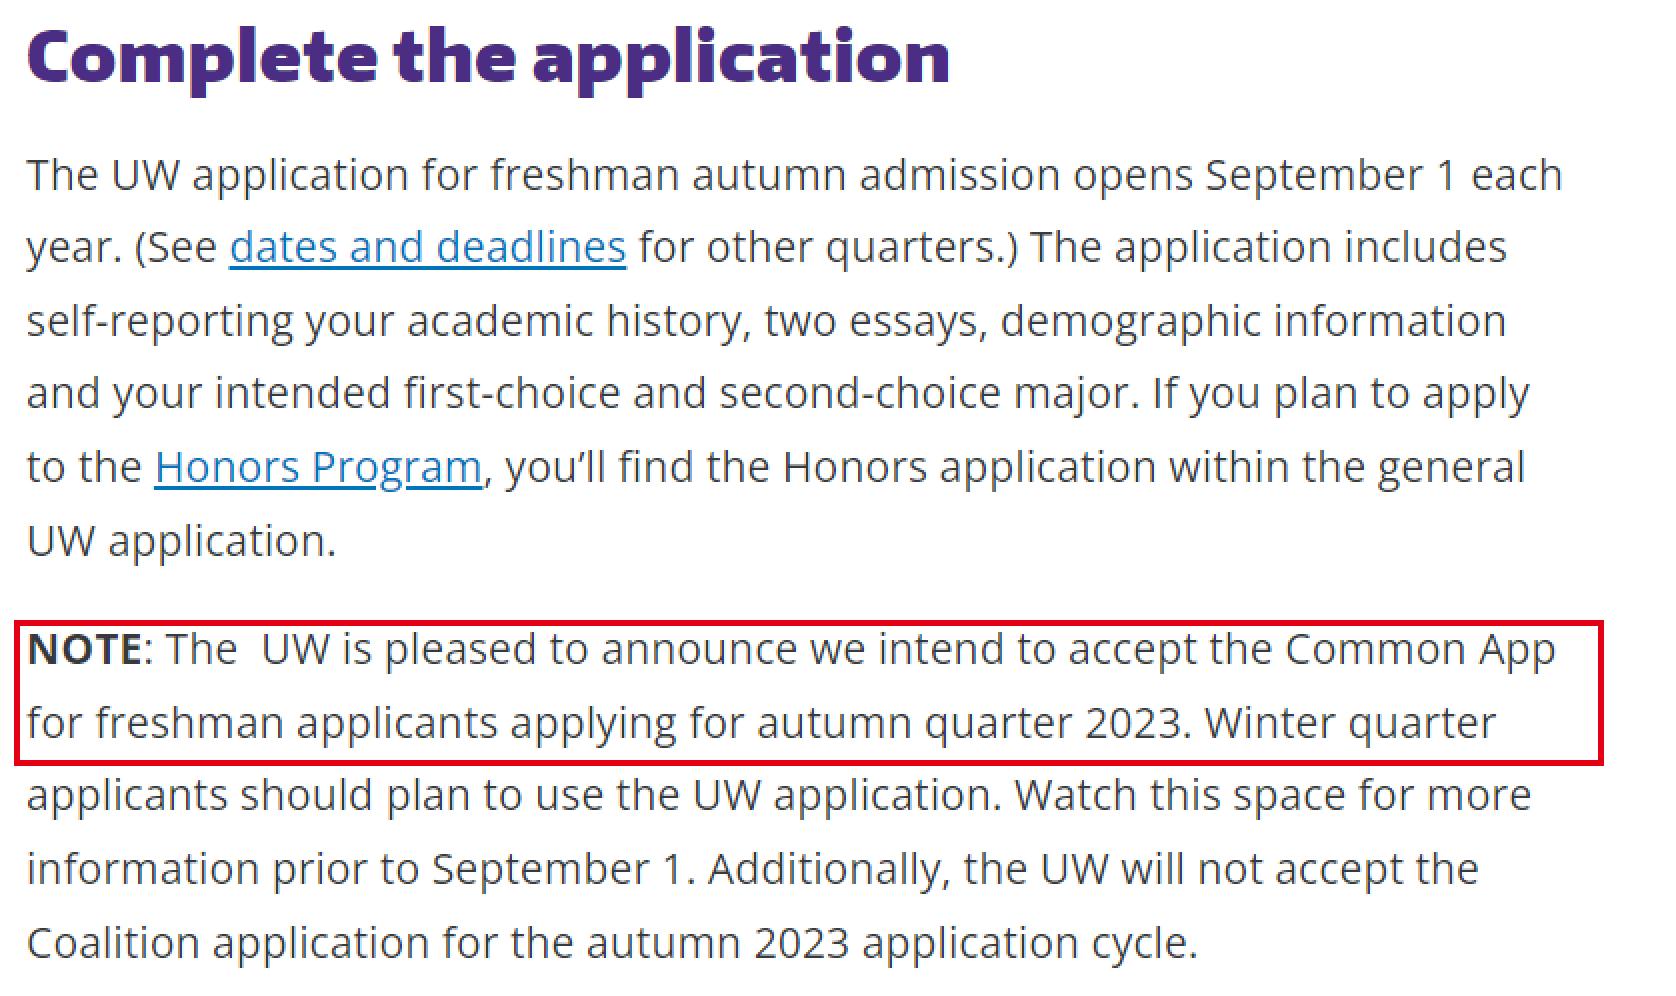The width and height of the screenshot is (1676, 996).
Task: Click the phrase "Winter quarter" in the note
Action: click(1349, 722)
